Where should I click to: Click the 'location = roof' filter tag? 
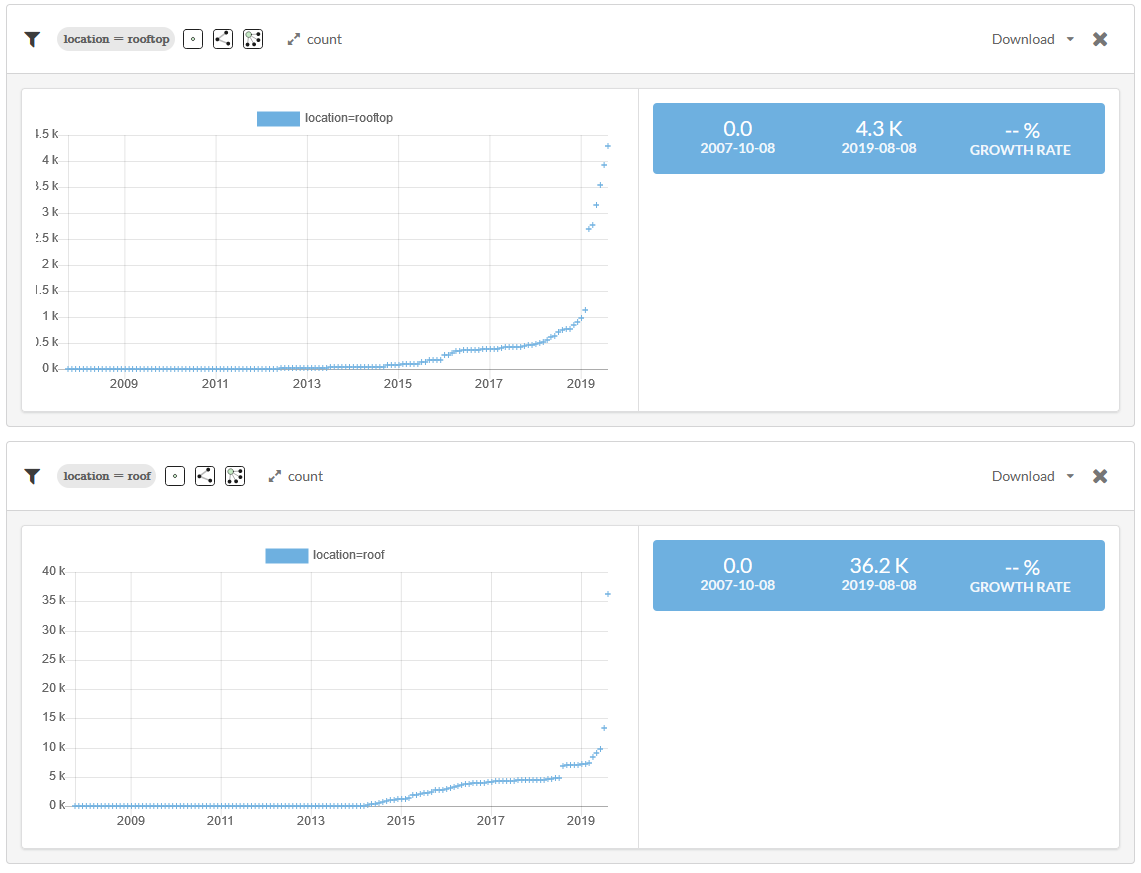(107, 477)
